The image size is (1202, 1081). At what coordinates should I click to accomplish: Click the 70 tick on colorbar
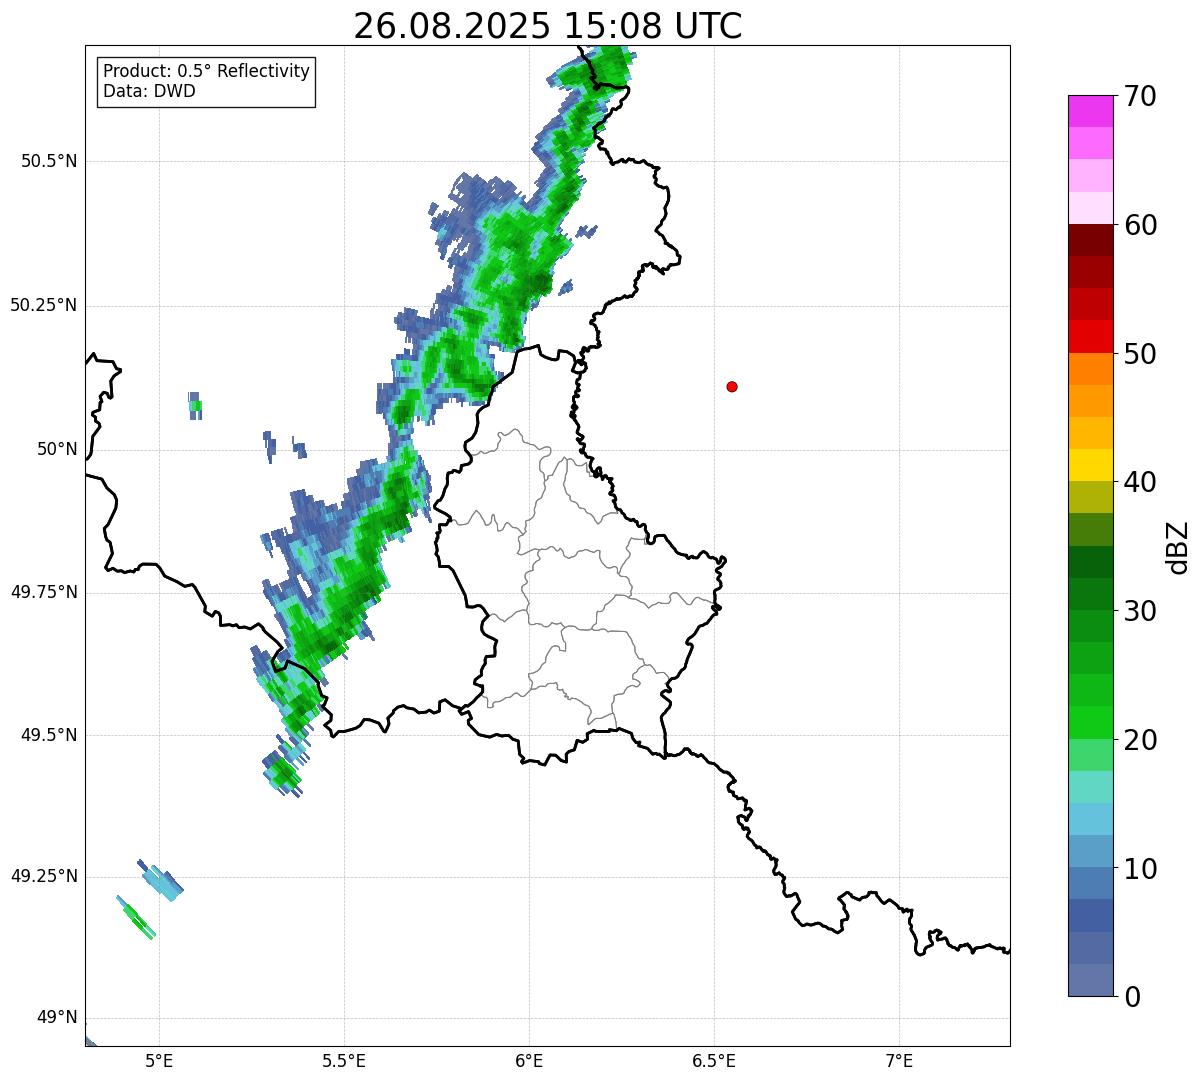[x=1140, y=96]
